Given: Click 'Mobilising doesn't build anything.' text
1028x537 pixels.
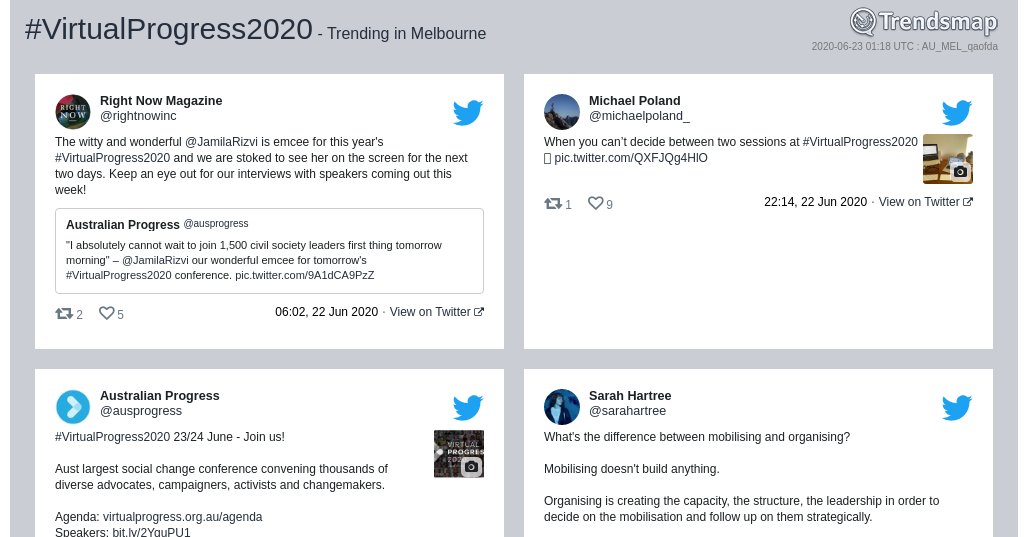Looking at the screenshot, I should [x=631, y=469].
